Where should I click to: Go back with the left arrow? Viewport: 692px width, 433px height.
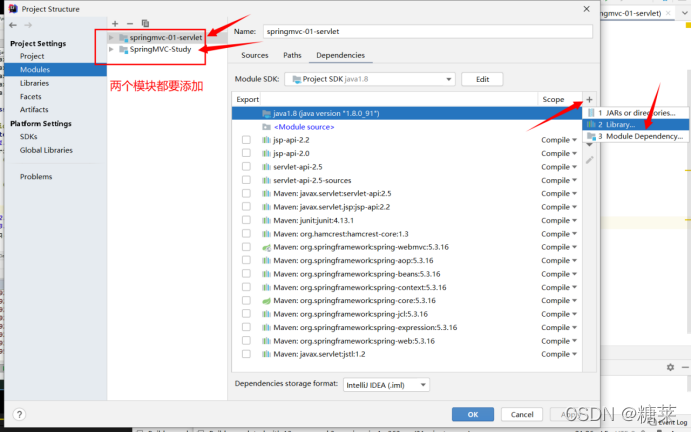tap(13, 25)
